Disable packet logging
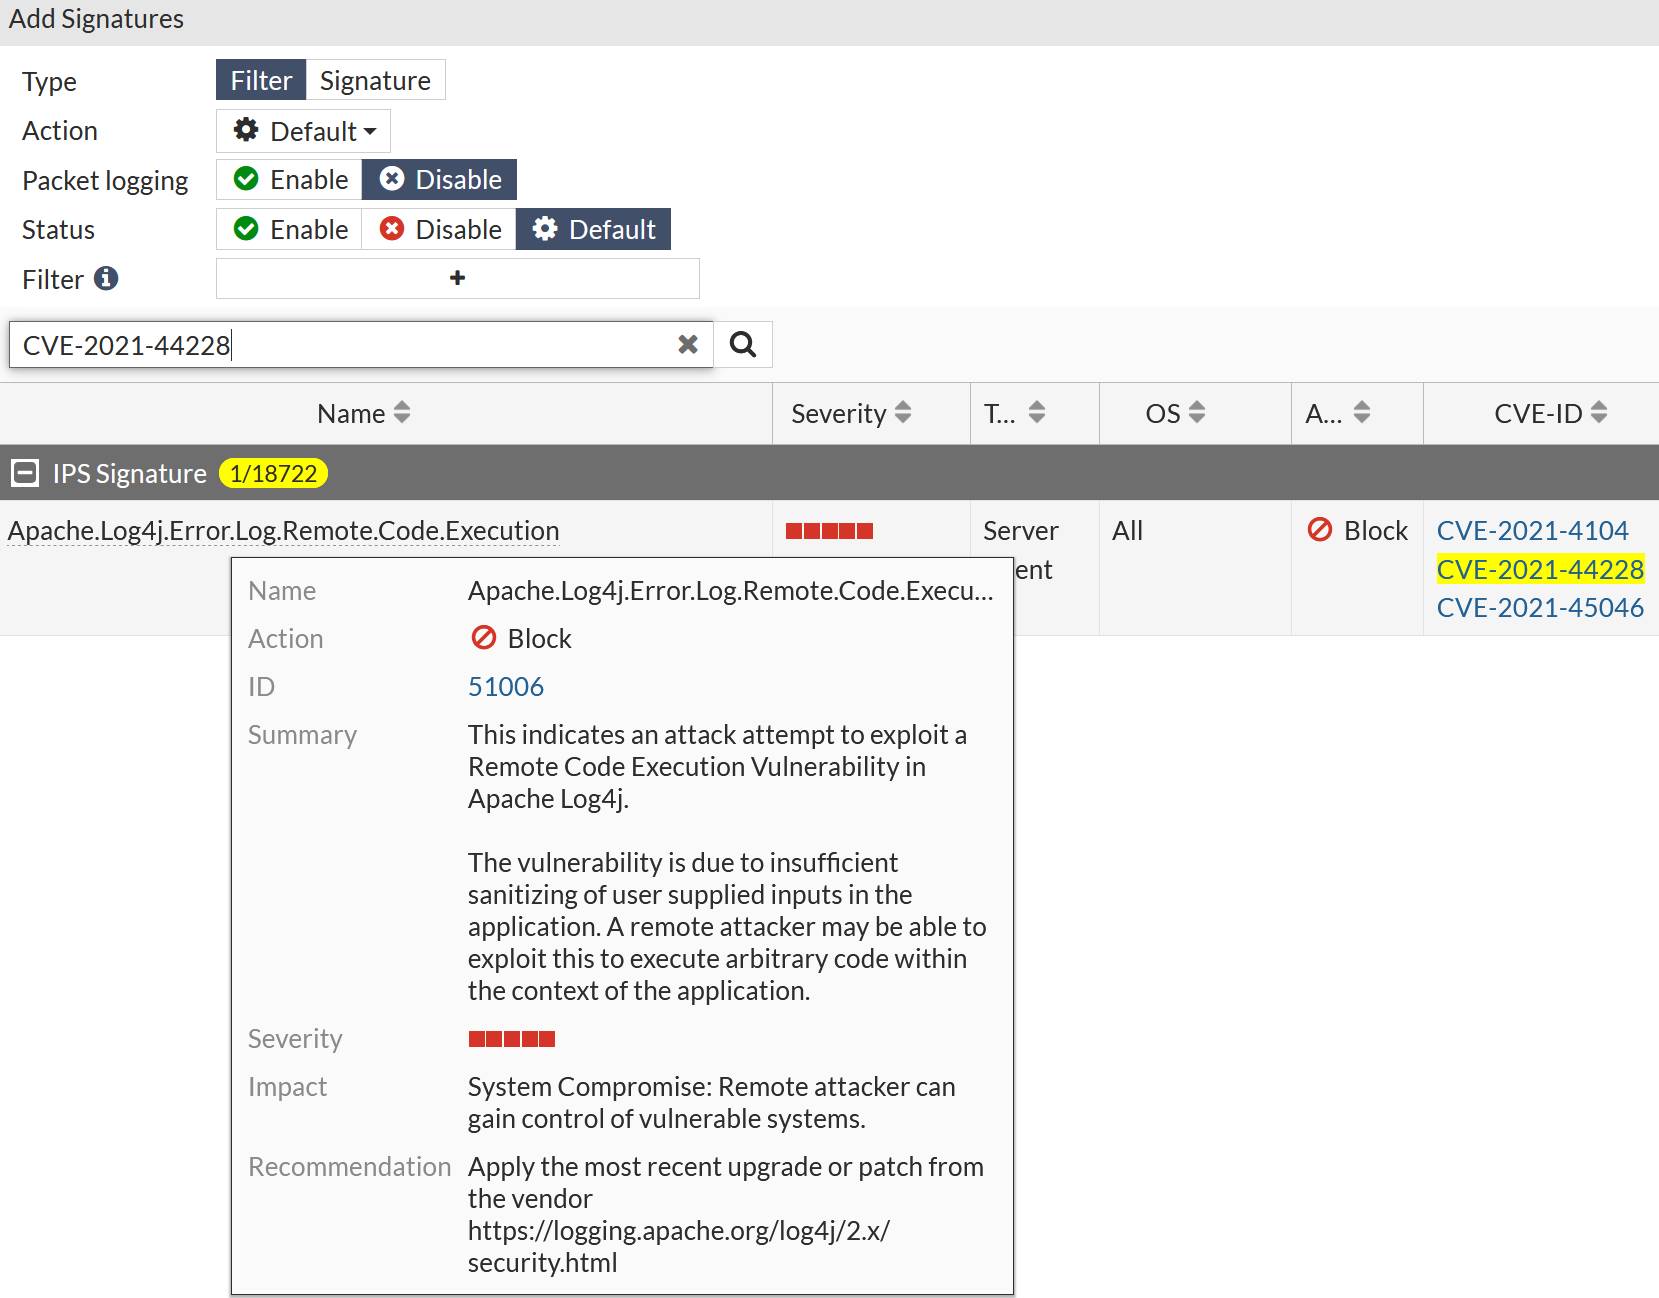 [439, 180]
